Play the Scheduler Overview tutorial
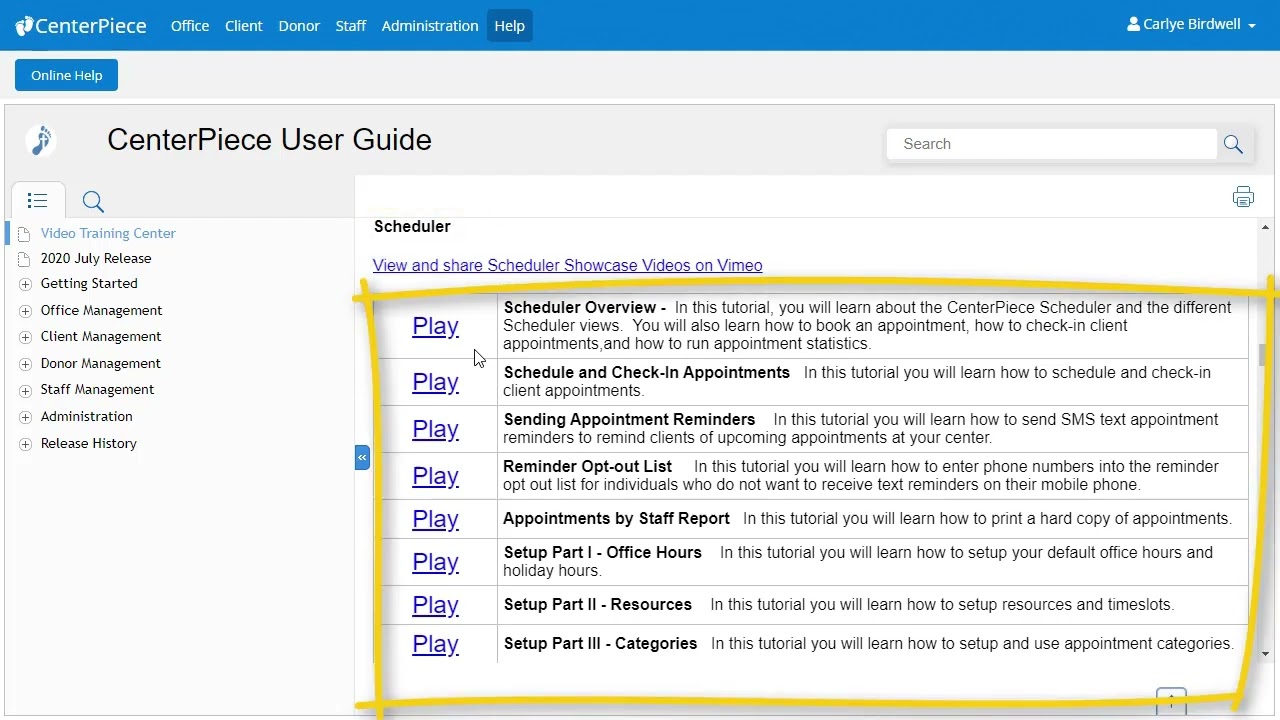The width and height of the screenshot is (1280, 720). [x=435, y=326]
